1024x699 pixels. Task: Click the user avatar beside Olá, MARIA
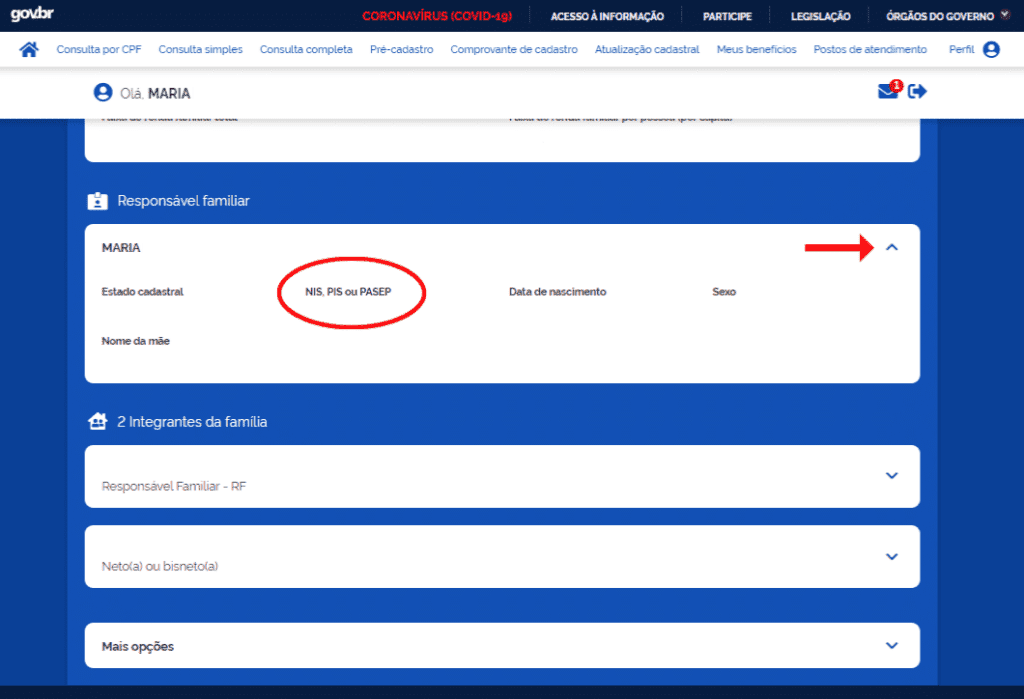(x=102, y=93)
